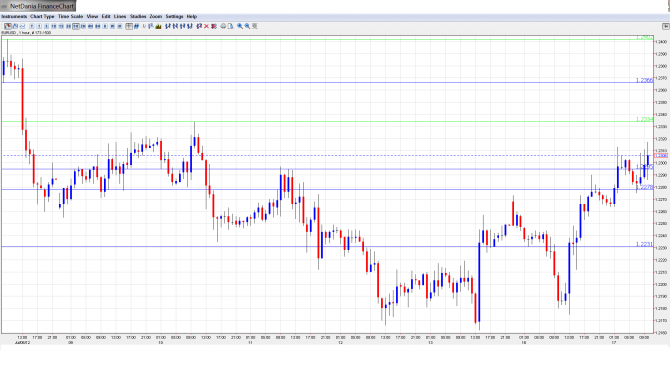The height and width of the screenshot is (376, 670).
Task: Switch to monthly (M) time scale
Action: click(x=120, y=26)
